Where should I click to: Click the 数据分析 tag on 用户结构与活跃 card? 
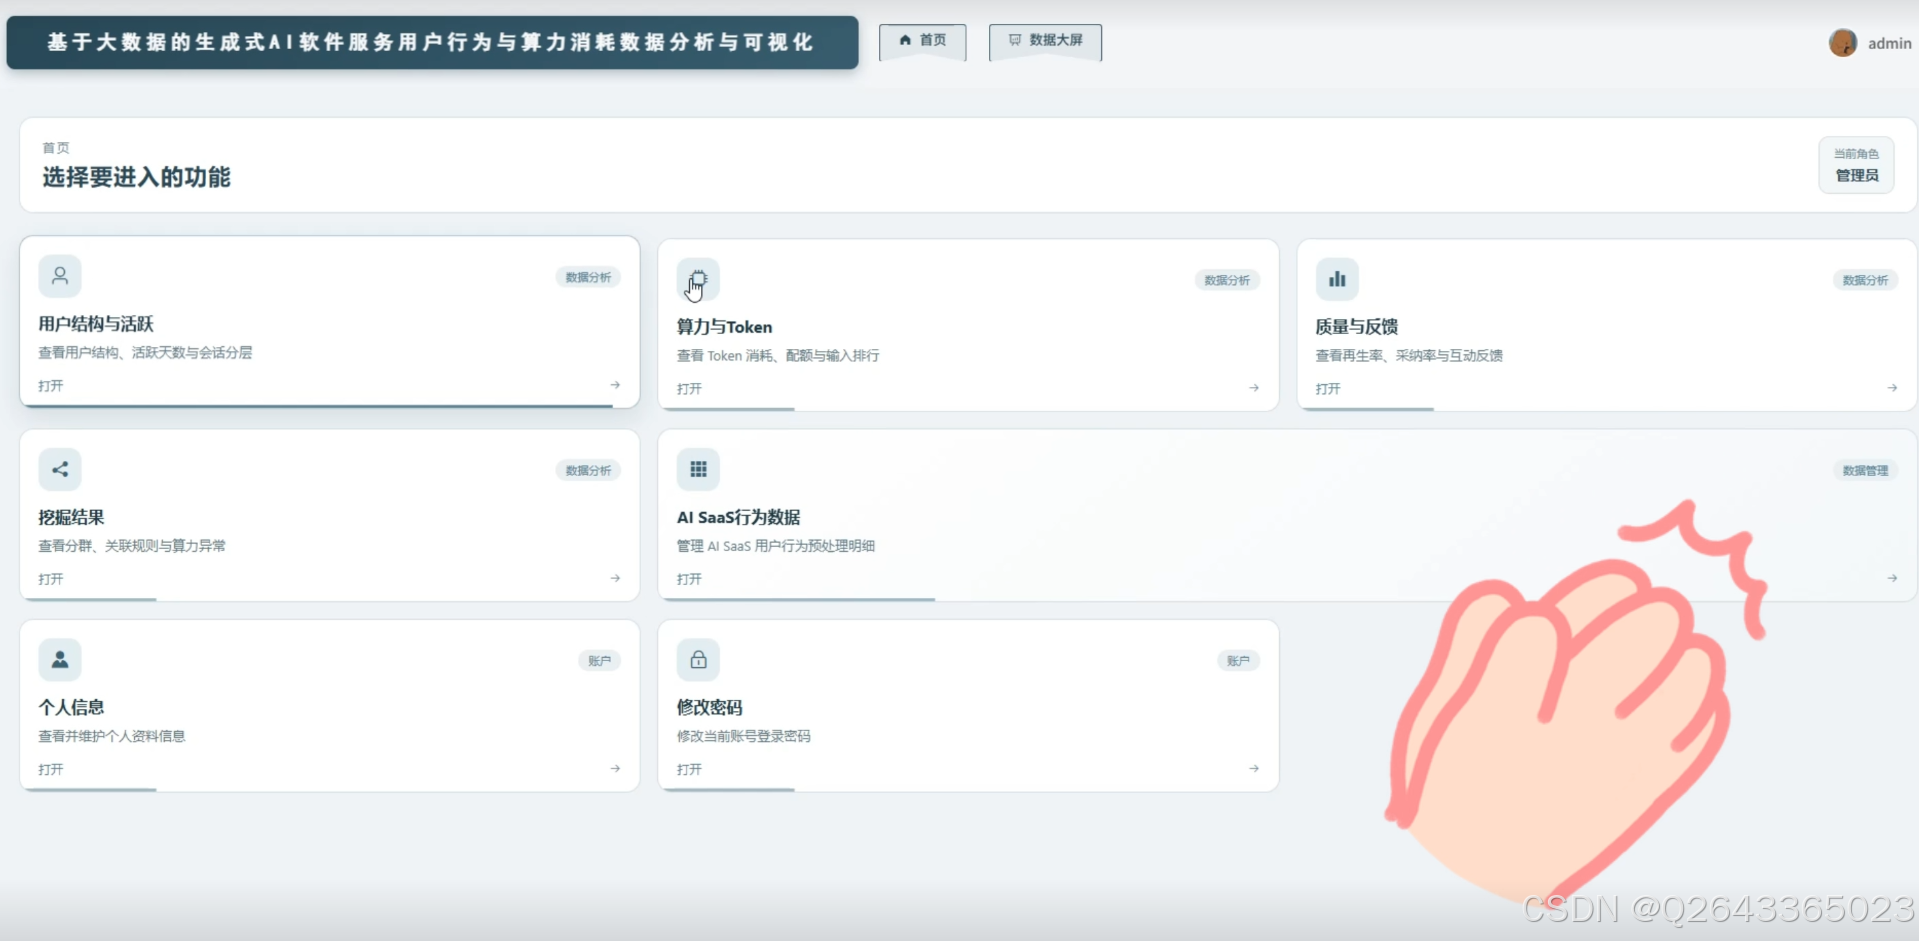click(x=588, y=277)
